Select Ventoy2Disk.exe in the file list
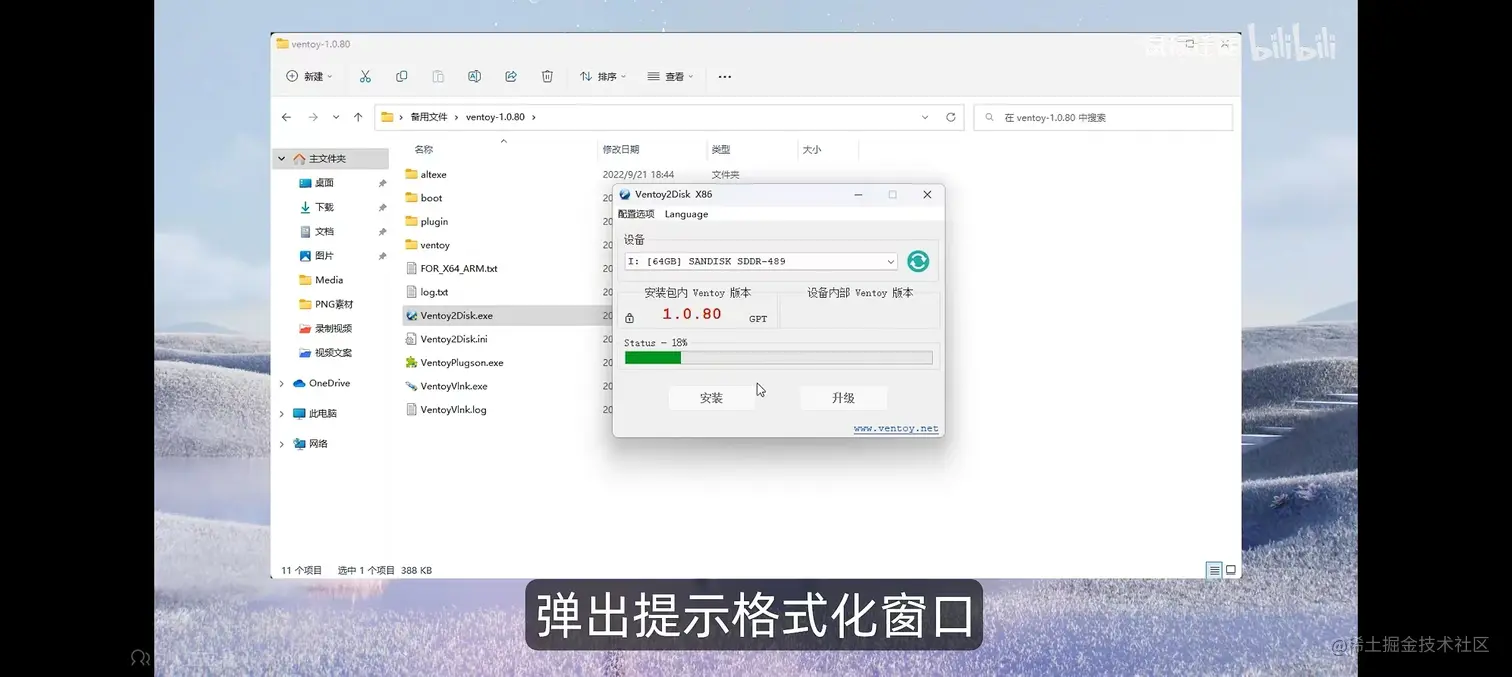1512x677 pixels. (456, 315)
